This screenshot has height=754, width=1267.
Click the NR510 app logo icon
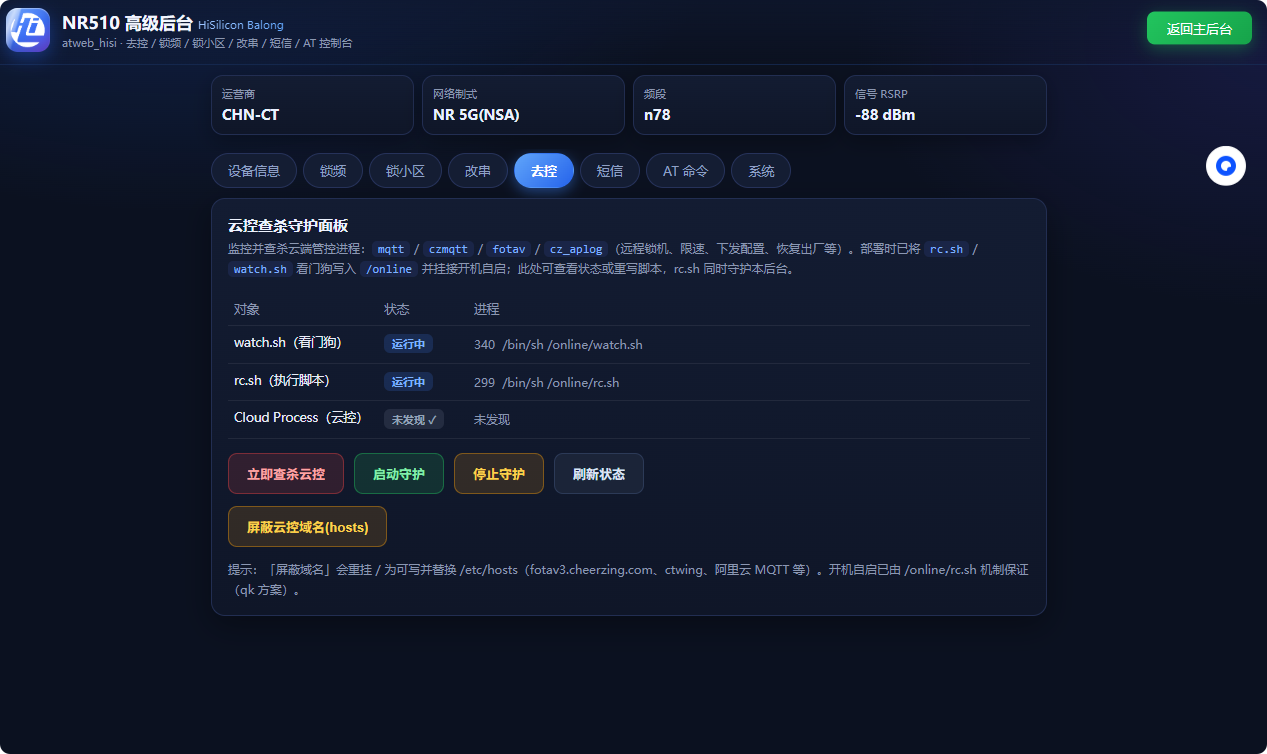point(28,30)
